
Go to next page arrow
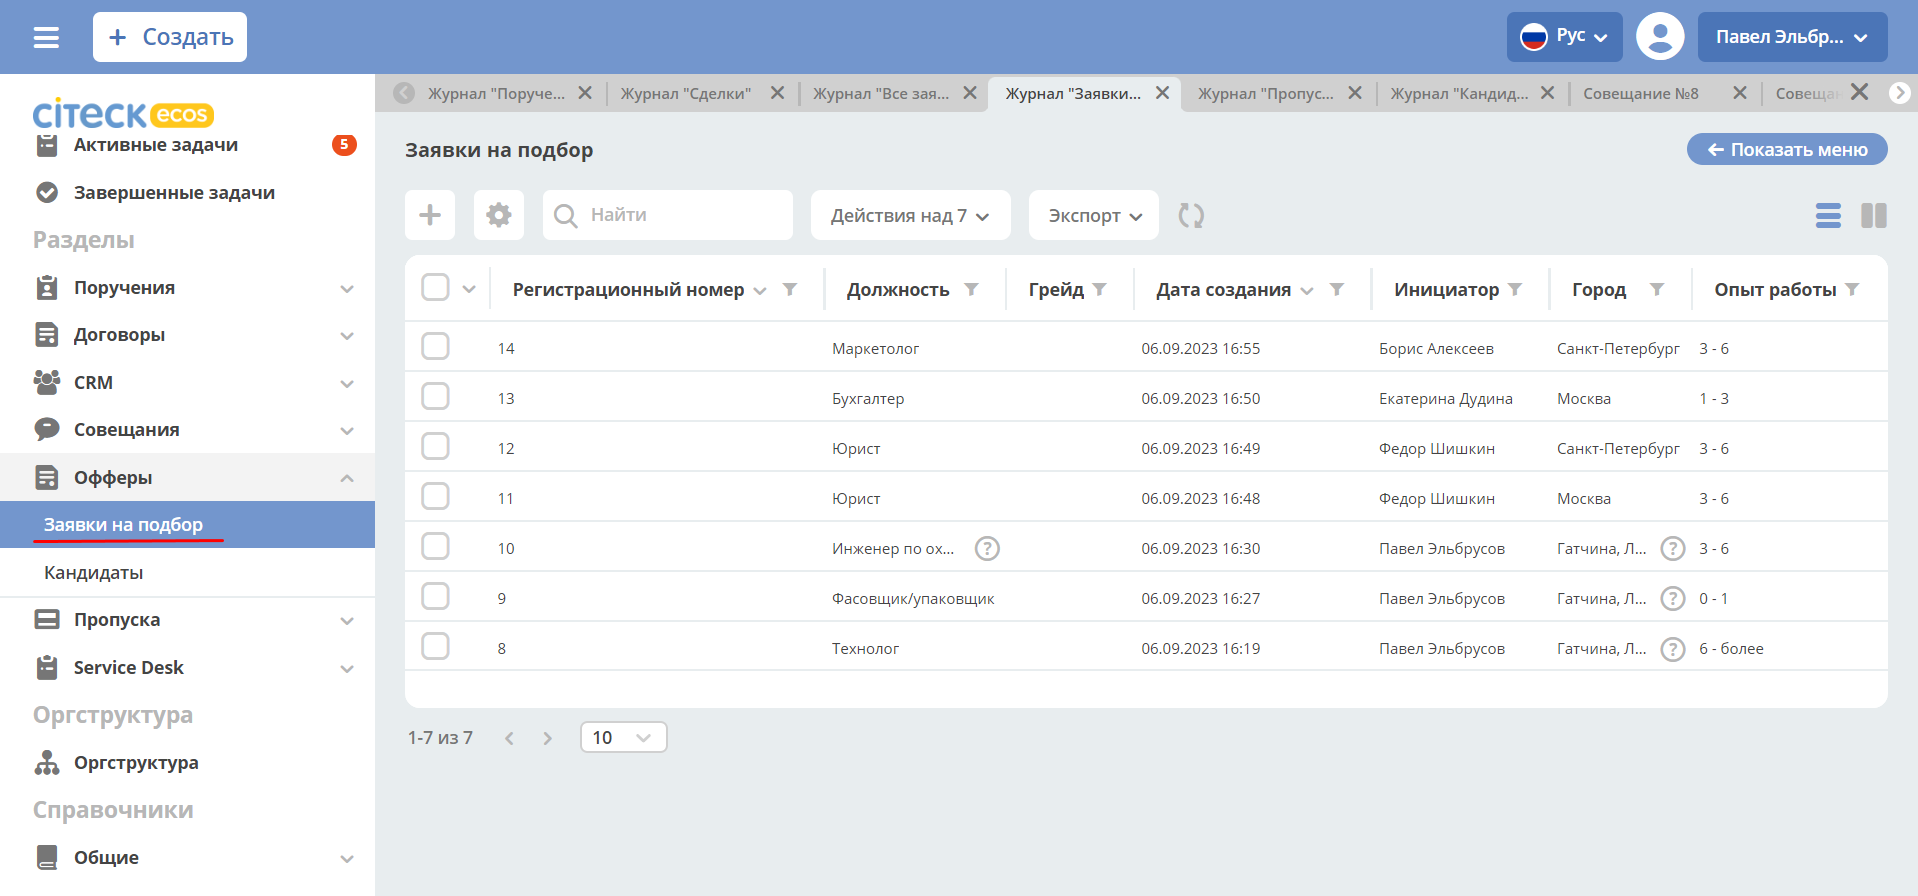[547, 738]
